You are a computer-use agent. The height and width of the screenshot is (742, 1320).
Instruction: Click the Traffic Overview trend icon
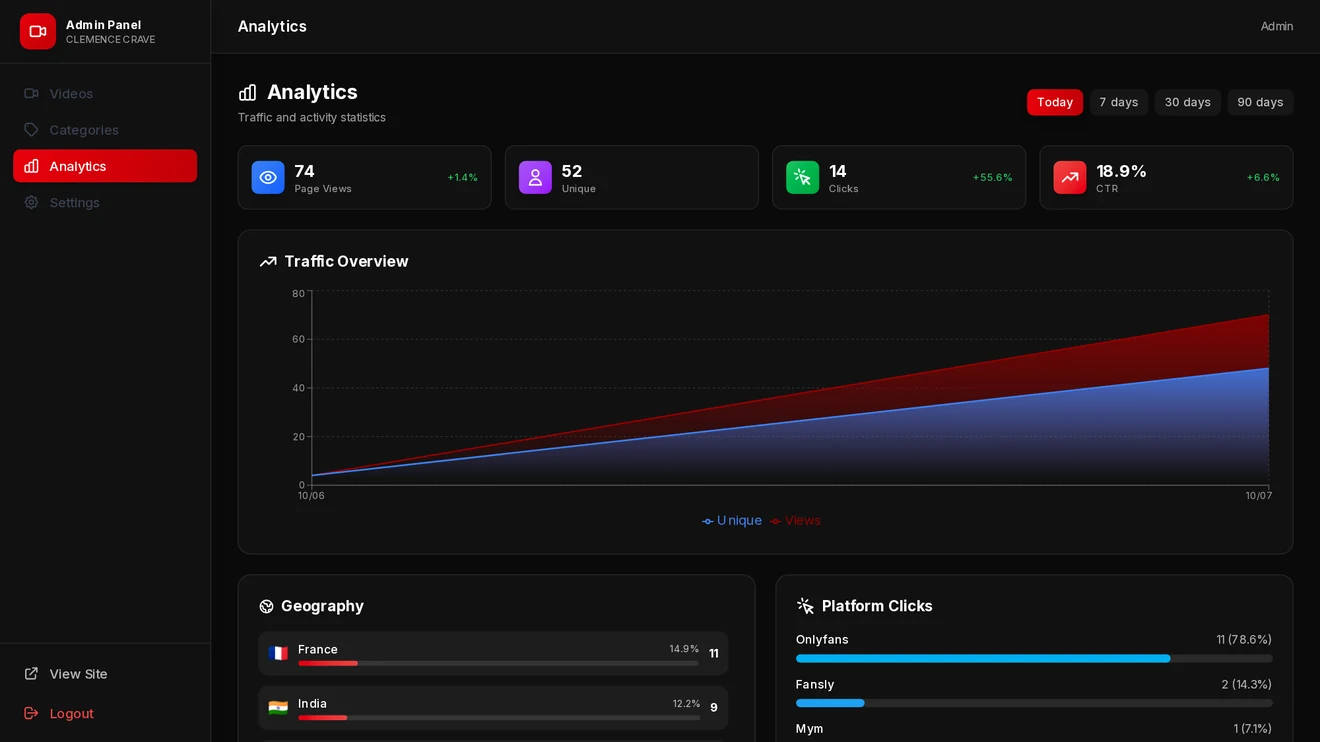268,262
